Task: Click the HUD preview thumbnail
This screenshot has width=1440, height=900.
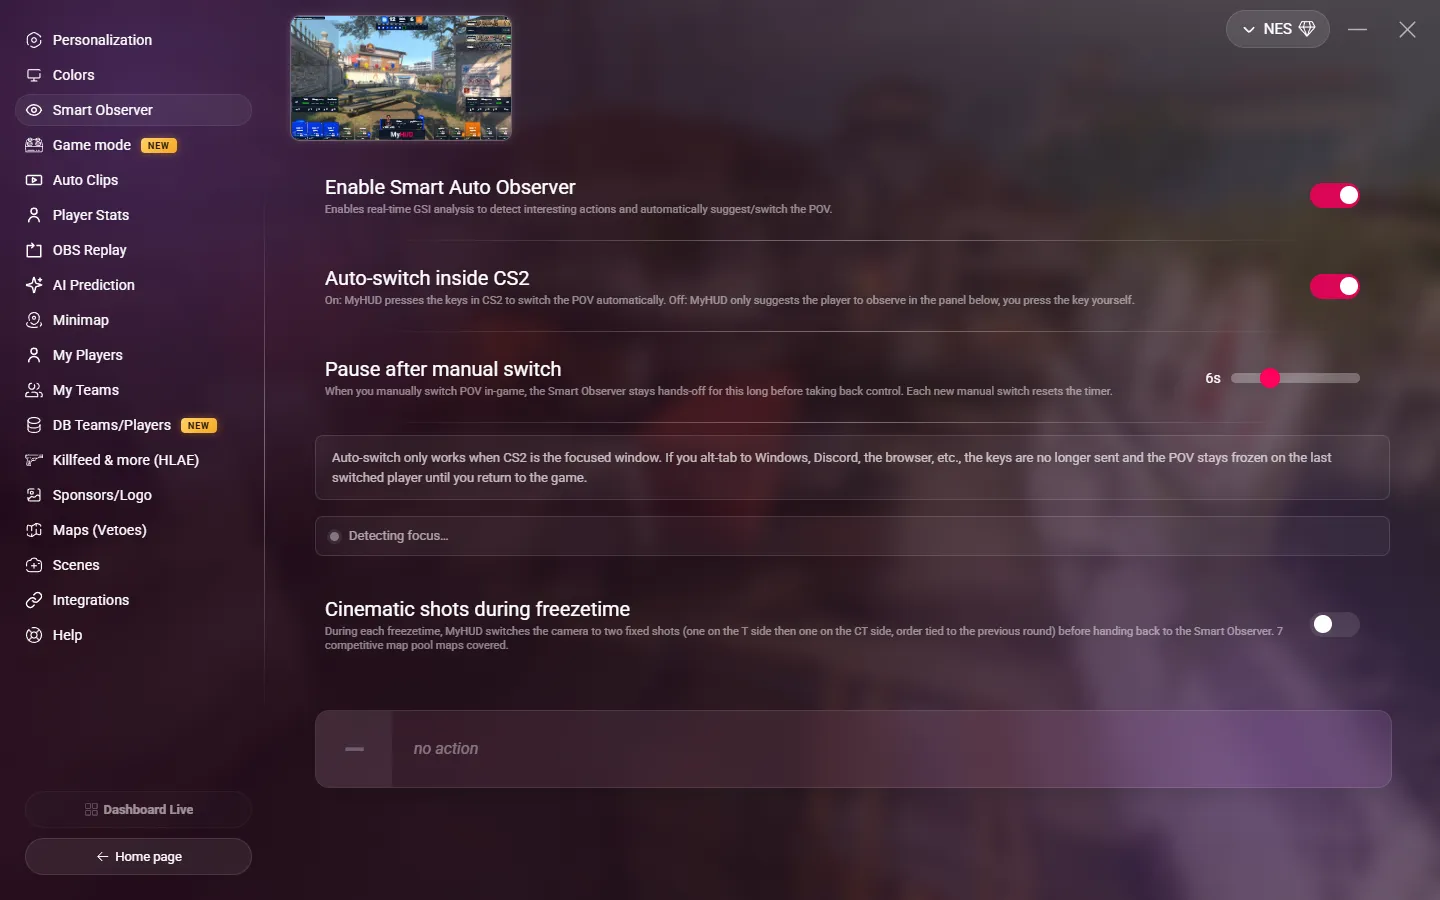Action: pos(401,78)
